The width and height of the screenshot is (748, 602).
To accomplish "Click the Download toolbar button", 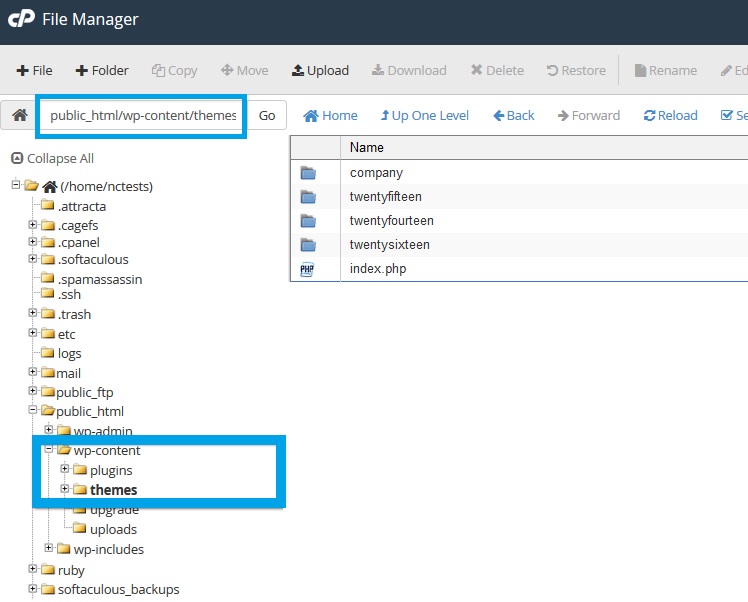I will pyautogui.click(x=409, y=71).
